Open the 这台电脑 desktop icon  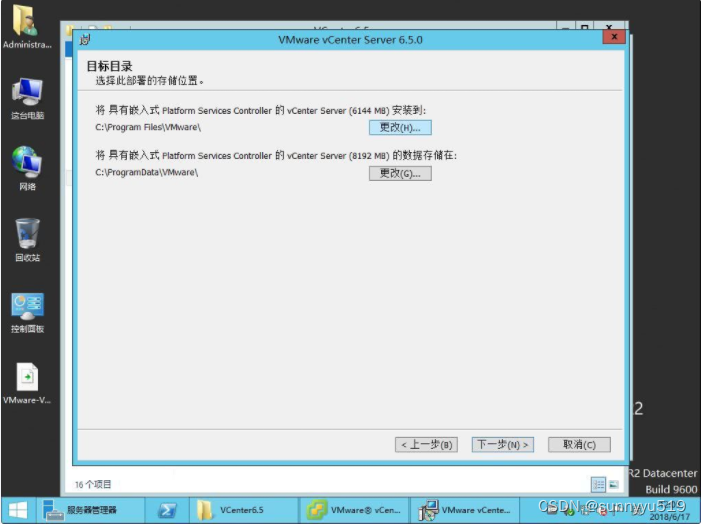[x=27, y=98]
